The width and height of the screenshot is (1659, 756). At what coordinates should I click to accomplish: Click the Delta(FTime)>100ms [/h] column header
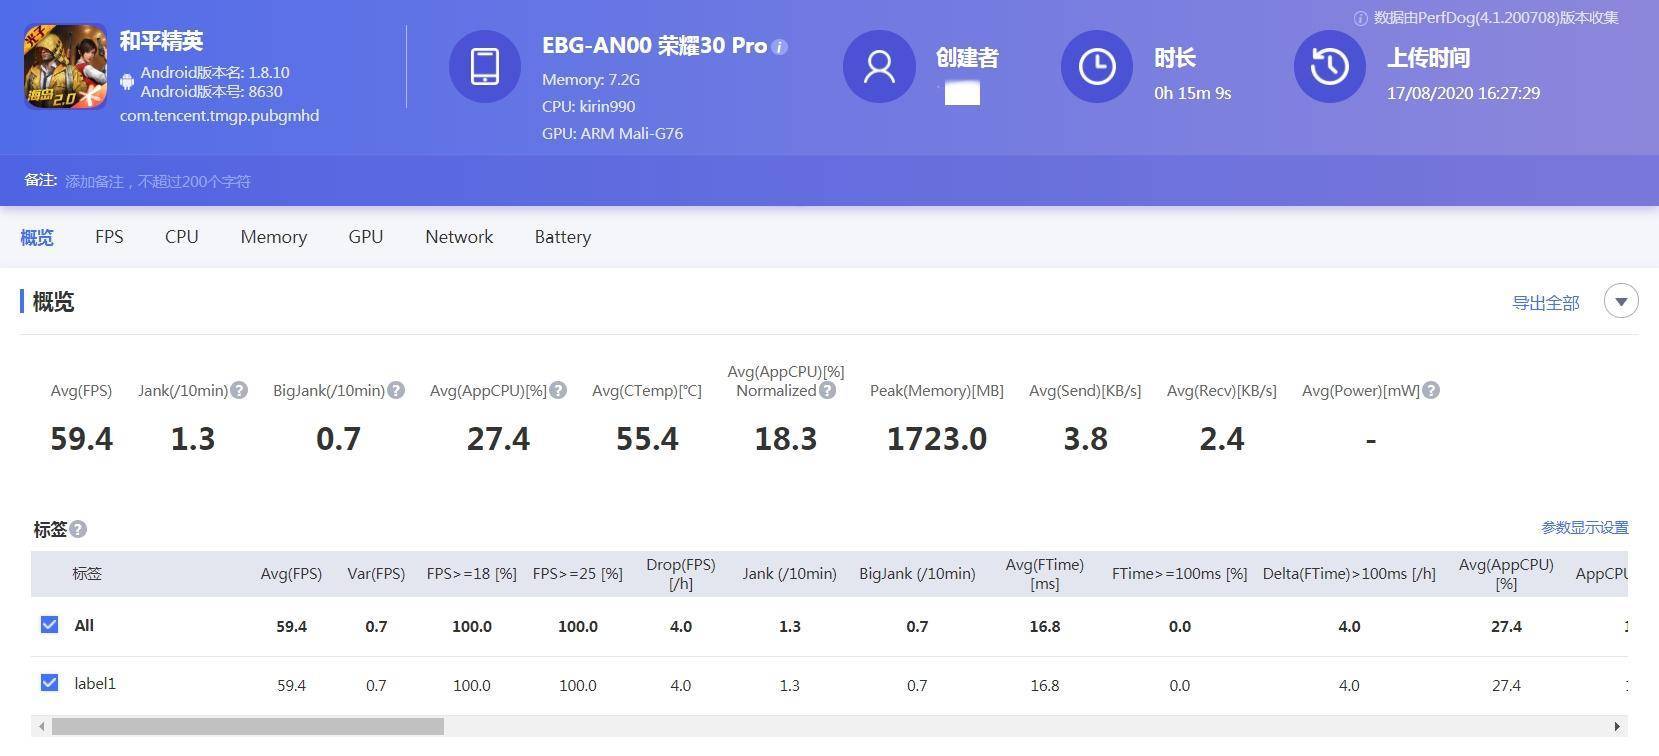(x=1349, y=574)
